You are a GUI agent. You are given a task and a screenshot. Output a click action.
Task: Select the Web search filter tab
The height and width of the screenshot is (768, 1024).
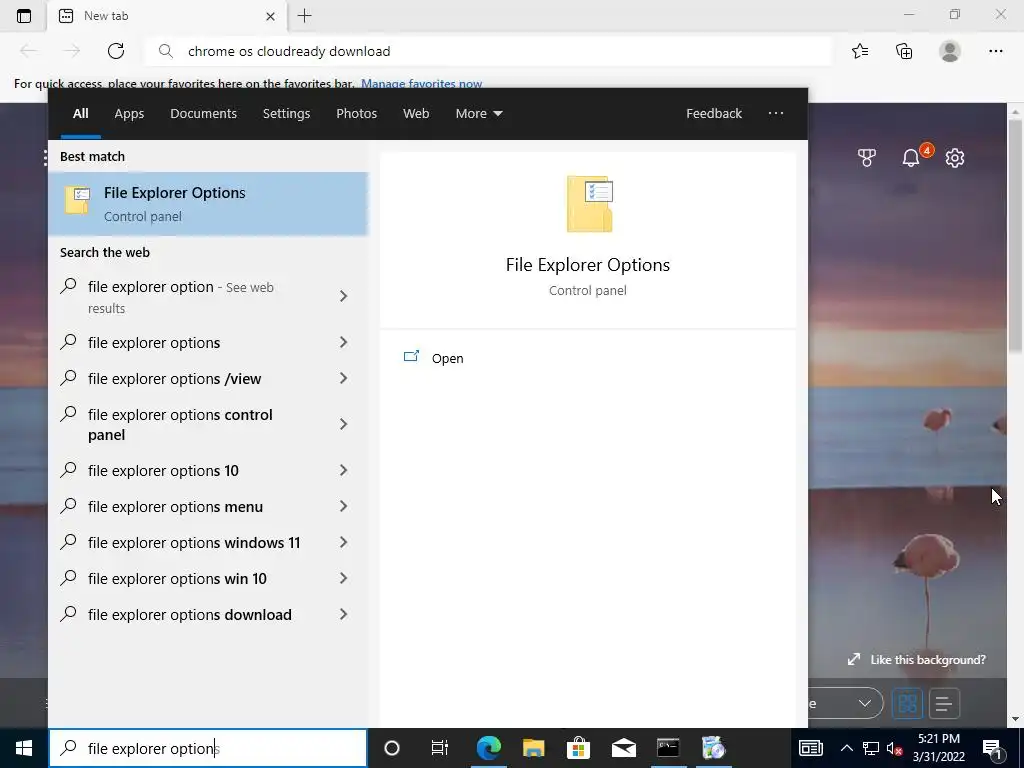pyautogui.click(x=416, y=114)
